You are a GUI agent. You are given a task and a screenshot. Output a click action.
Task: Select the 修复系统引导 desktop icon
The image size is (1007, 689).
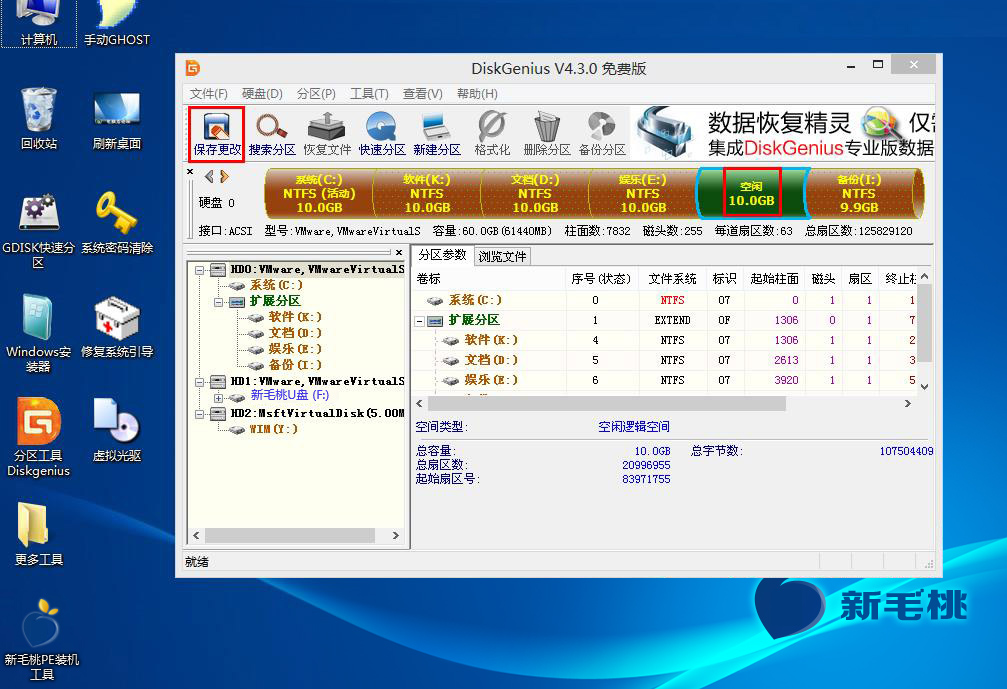click(x=117, y=327)
